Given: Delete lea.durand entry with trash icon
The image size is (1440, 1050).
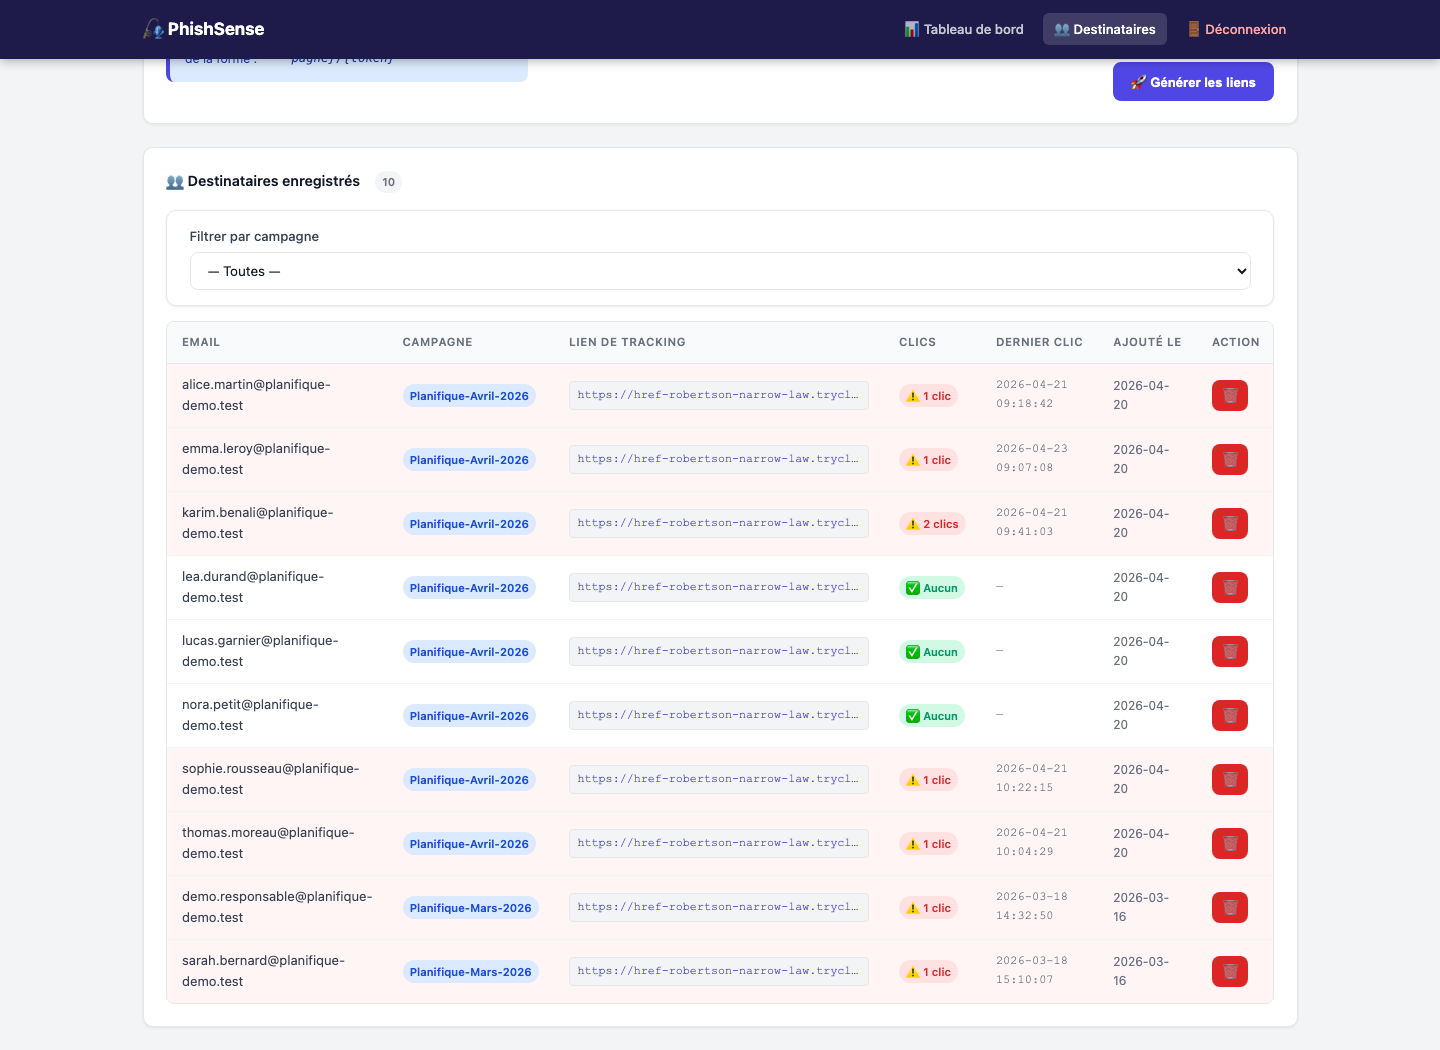Looking at the screenshot, I should coord(1229,588).
